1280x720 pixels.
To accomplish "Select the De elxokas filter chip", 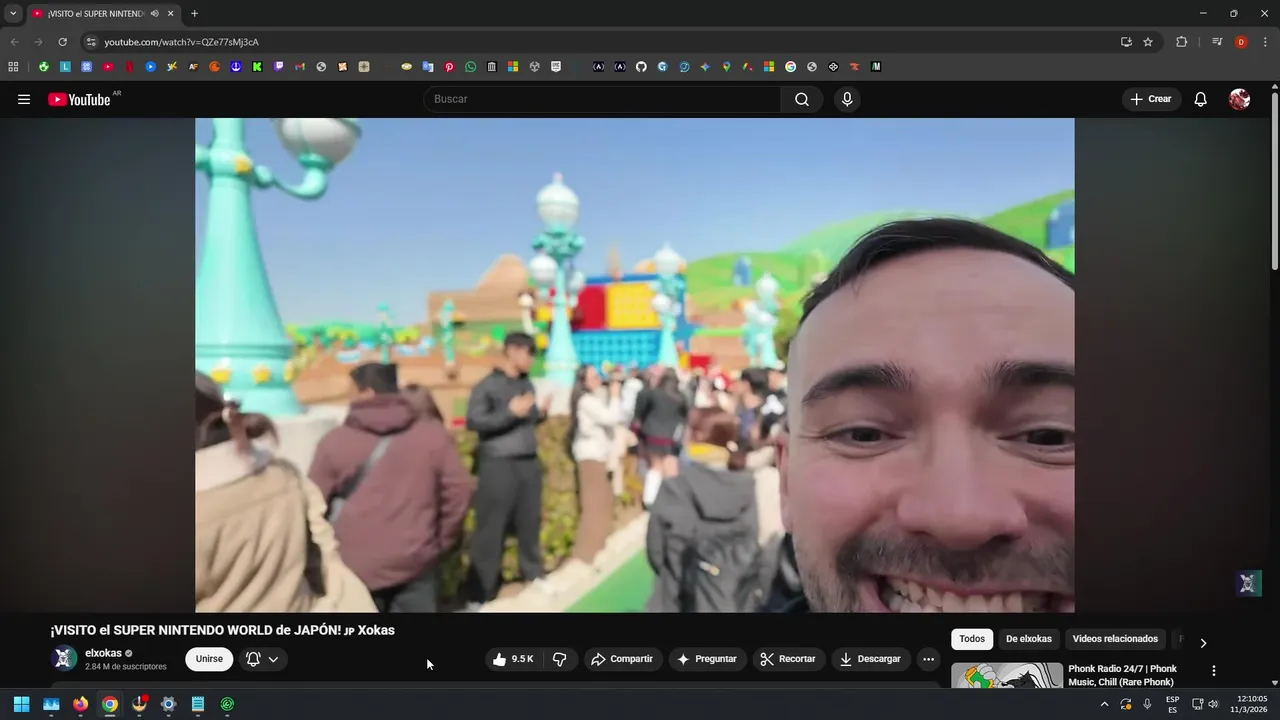I will [x=1029, y=639].
